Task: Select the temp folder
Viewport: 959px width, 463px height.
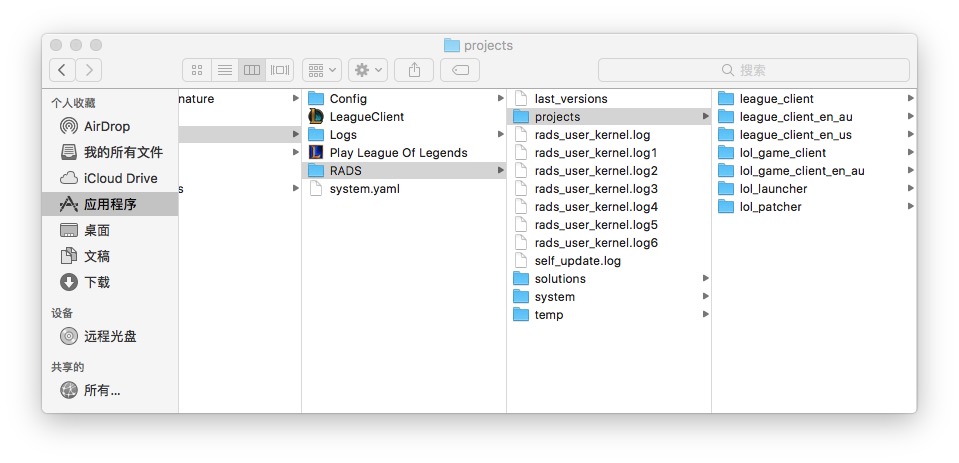Action: [x=609, y=315]
